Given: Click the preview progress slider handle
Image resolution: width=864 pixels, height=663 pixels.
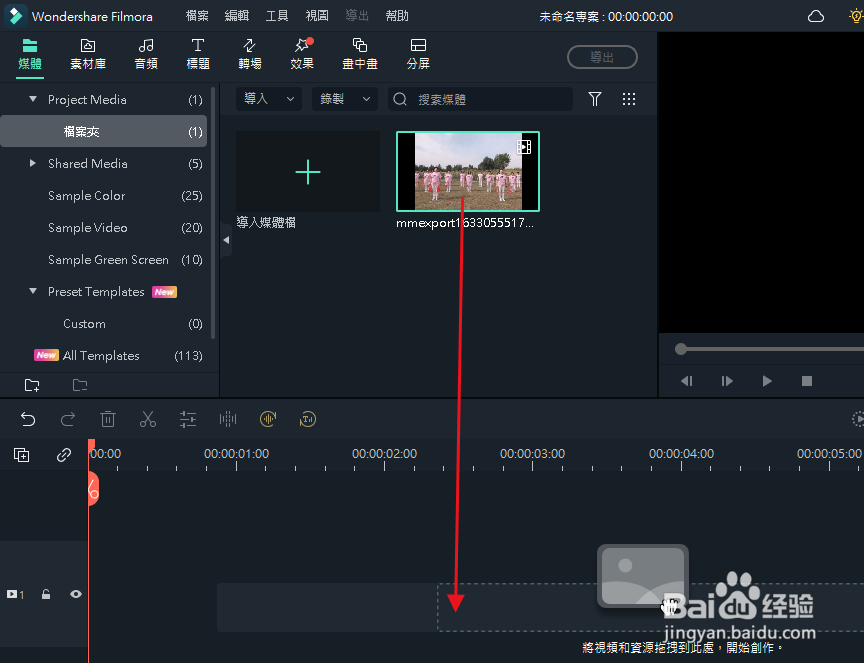Looking at the screenshot, I should click(x=681, y=349).
